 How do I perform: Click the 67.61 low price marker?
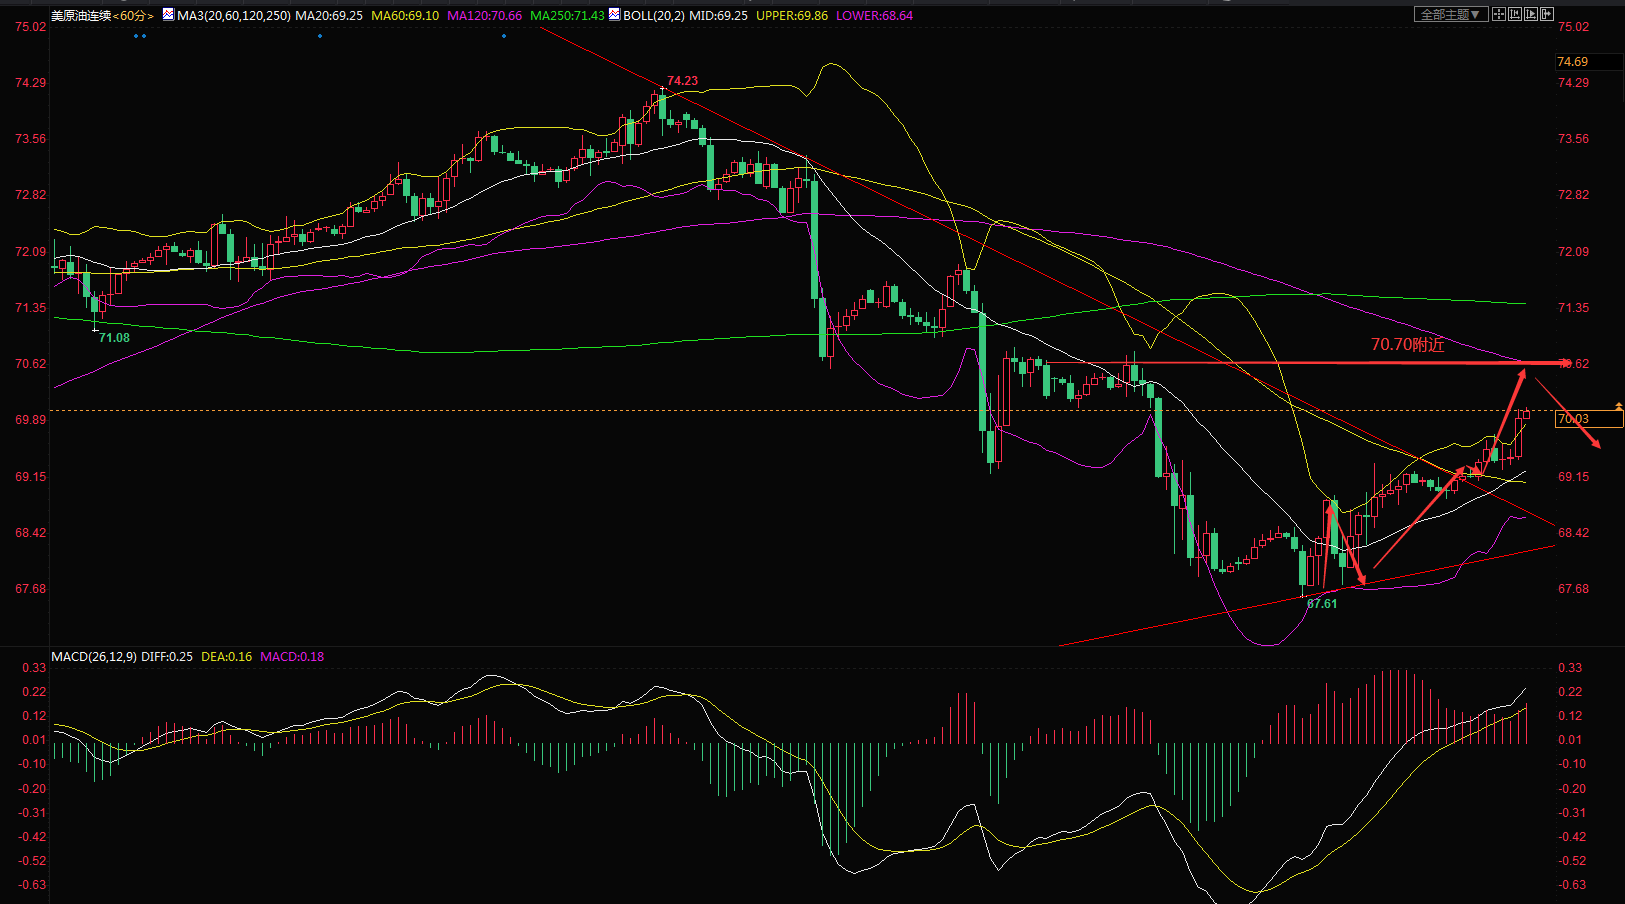tap(1321, 604)
